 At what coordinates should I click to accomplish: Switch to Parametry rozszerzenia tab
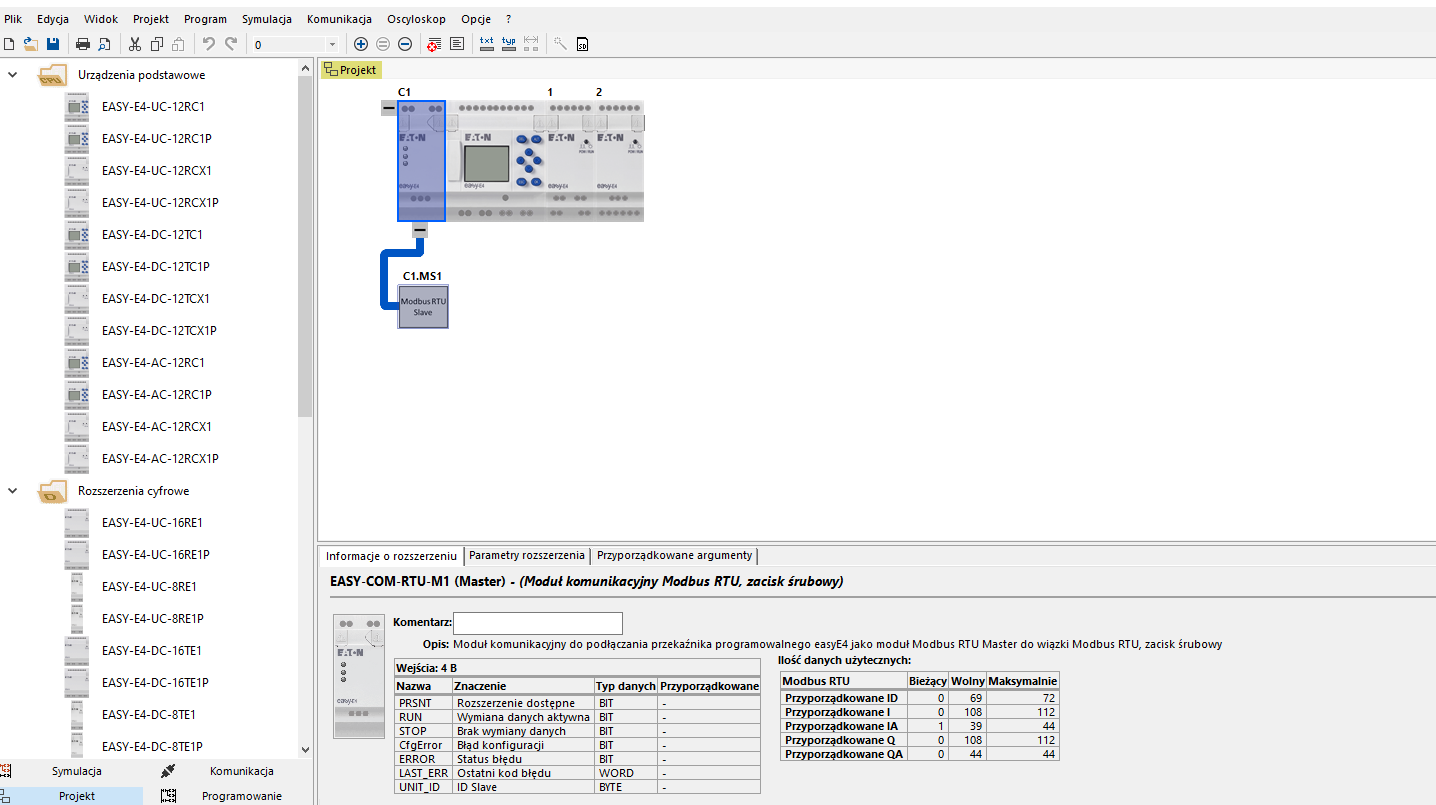pos(527,555)
